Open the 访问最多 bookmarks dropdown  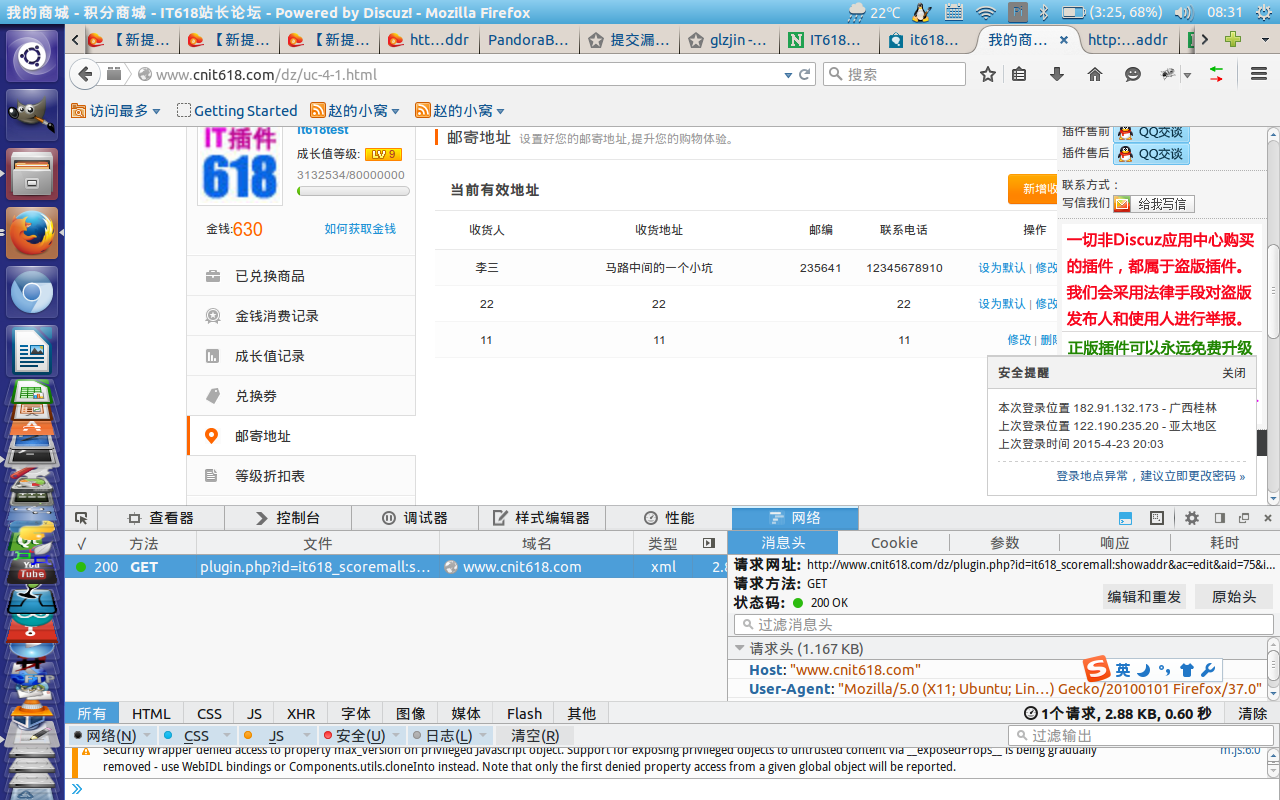(117, 111)
